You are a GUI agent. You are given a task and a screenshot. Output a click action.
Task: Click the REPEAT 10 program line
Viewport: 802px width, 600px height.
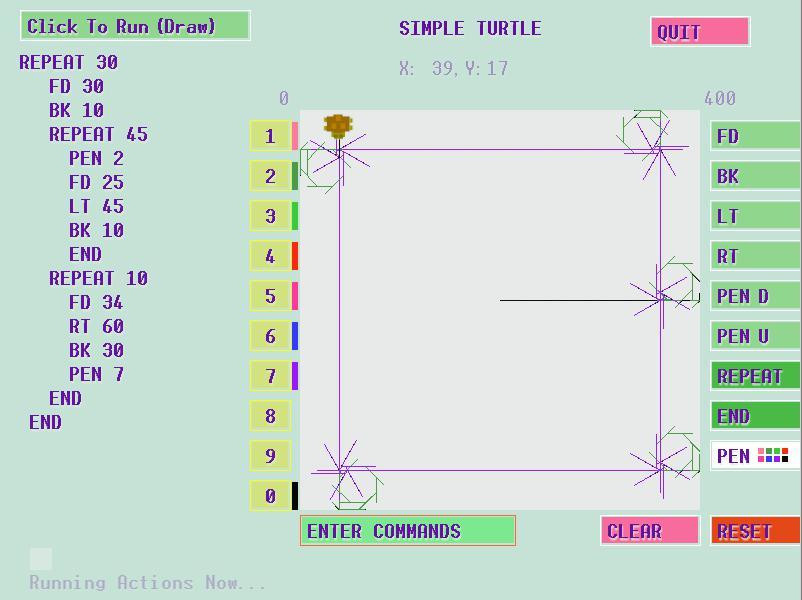(x=98, y=278)
